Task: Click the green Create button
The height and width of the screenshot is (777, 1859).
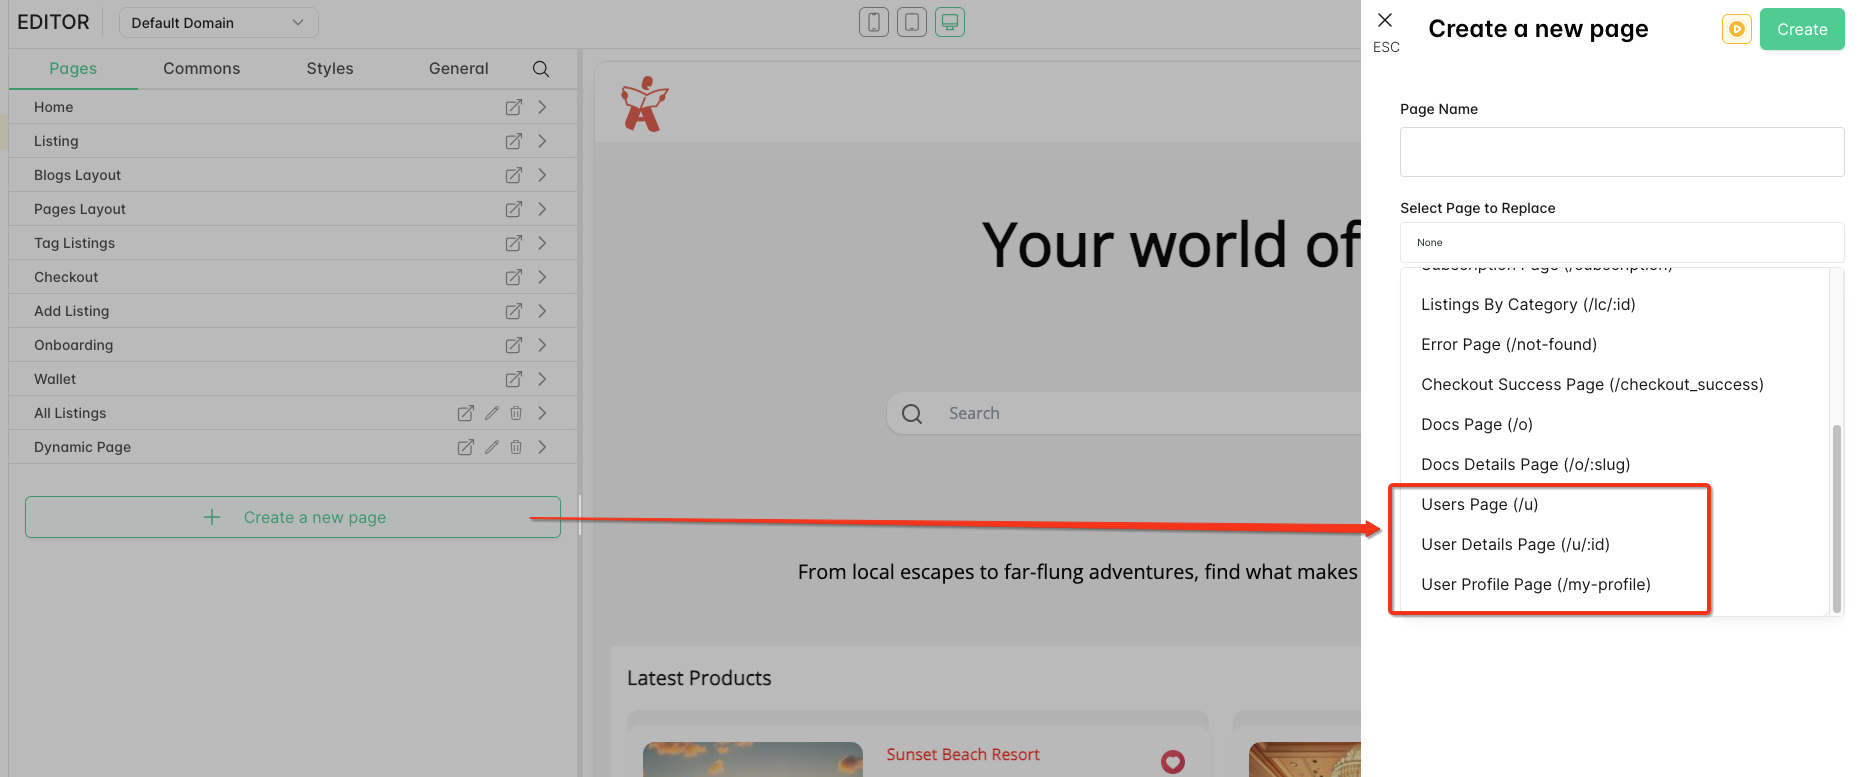Action: (1801, 29)
